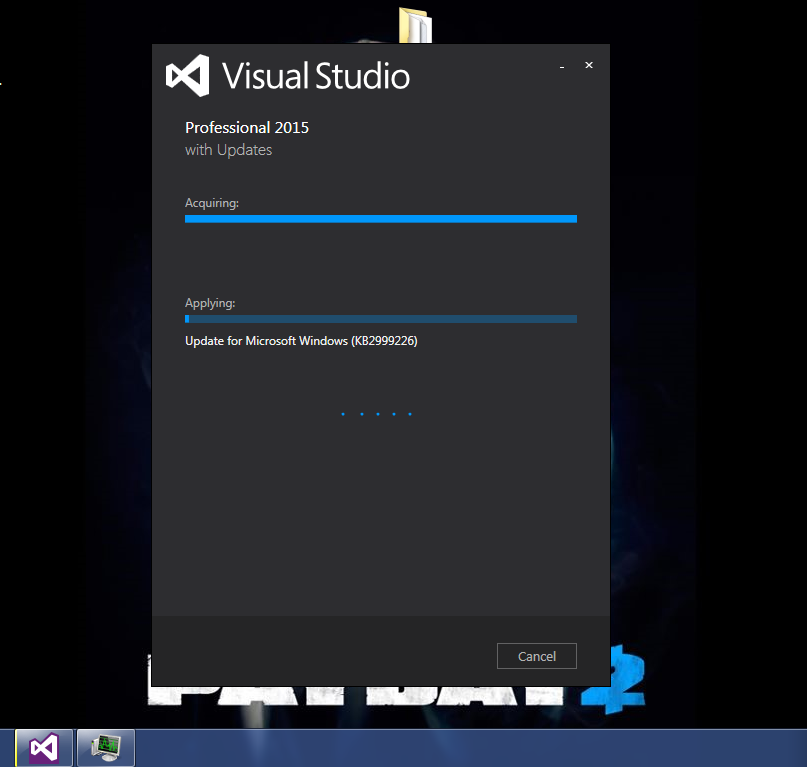This screenshot has height=767, width=807.
Task: Open the system monitor taskbar icon
Action: tap(106, 747)
